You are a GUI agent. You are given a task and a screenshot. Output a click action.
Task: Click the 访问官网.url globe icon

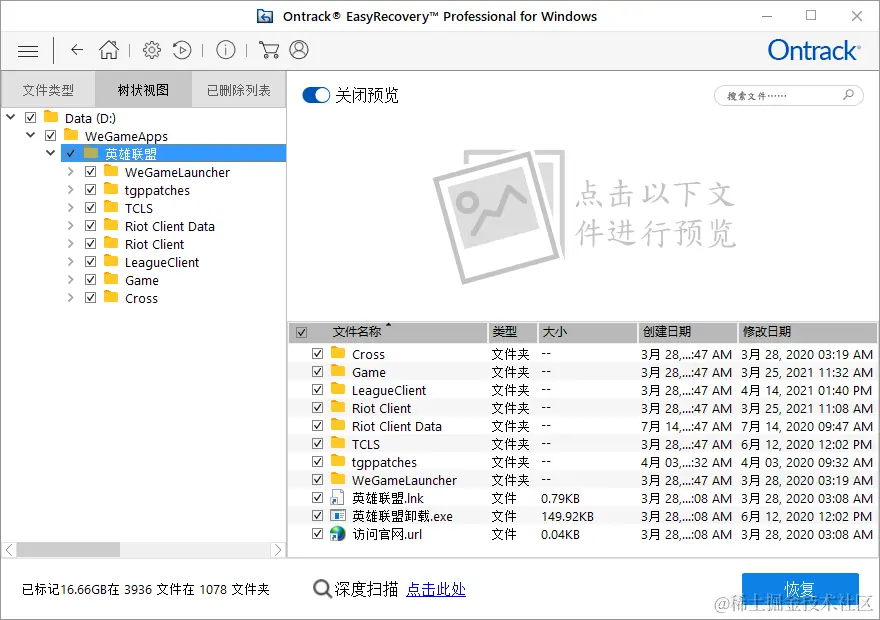coord(337,534)
